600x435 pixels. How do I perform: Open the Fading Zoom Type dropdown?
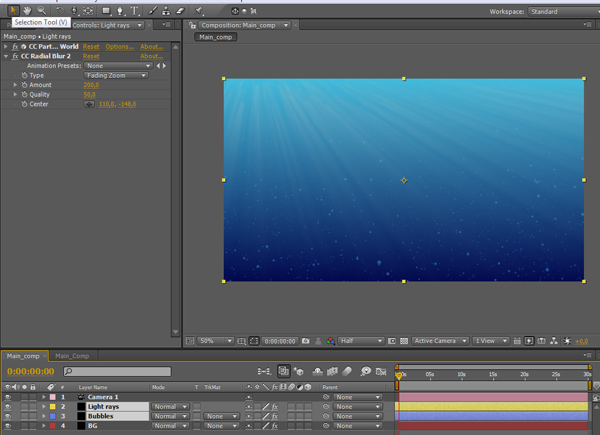tap(116, 75)
